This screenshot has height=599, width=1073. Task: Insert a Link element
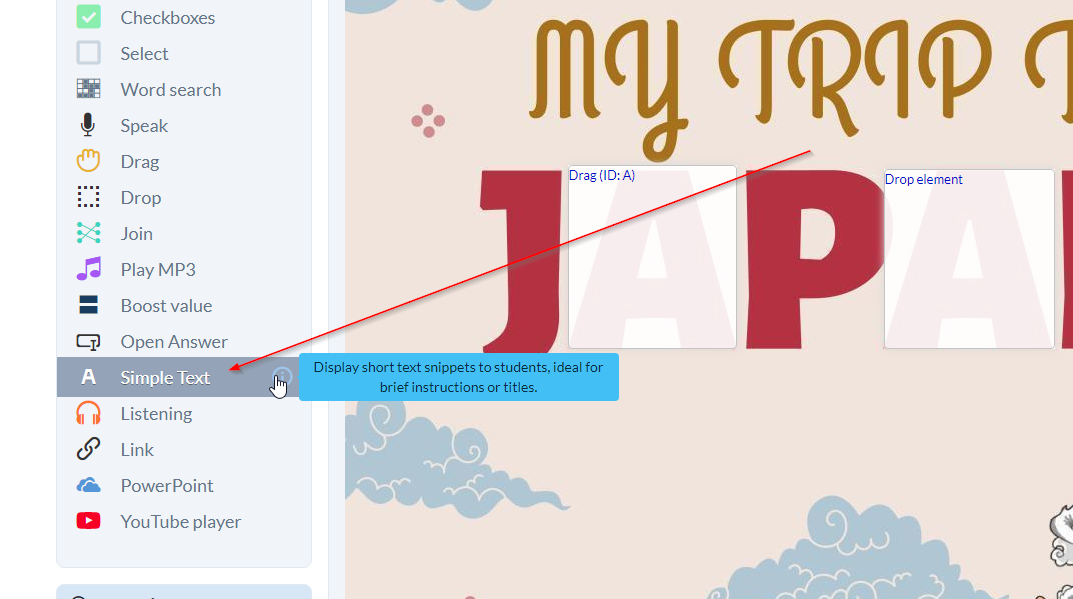(137, 450)
